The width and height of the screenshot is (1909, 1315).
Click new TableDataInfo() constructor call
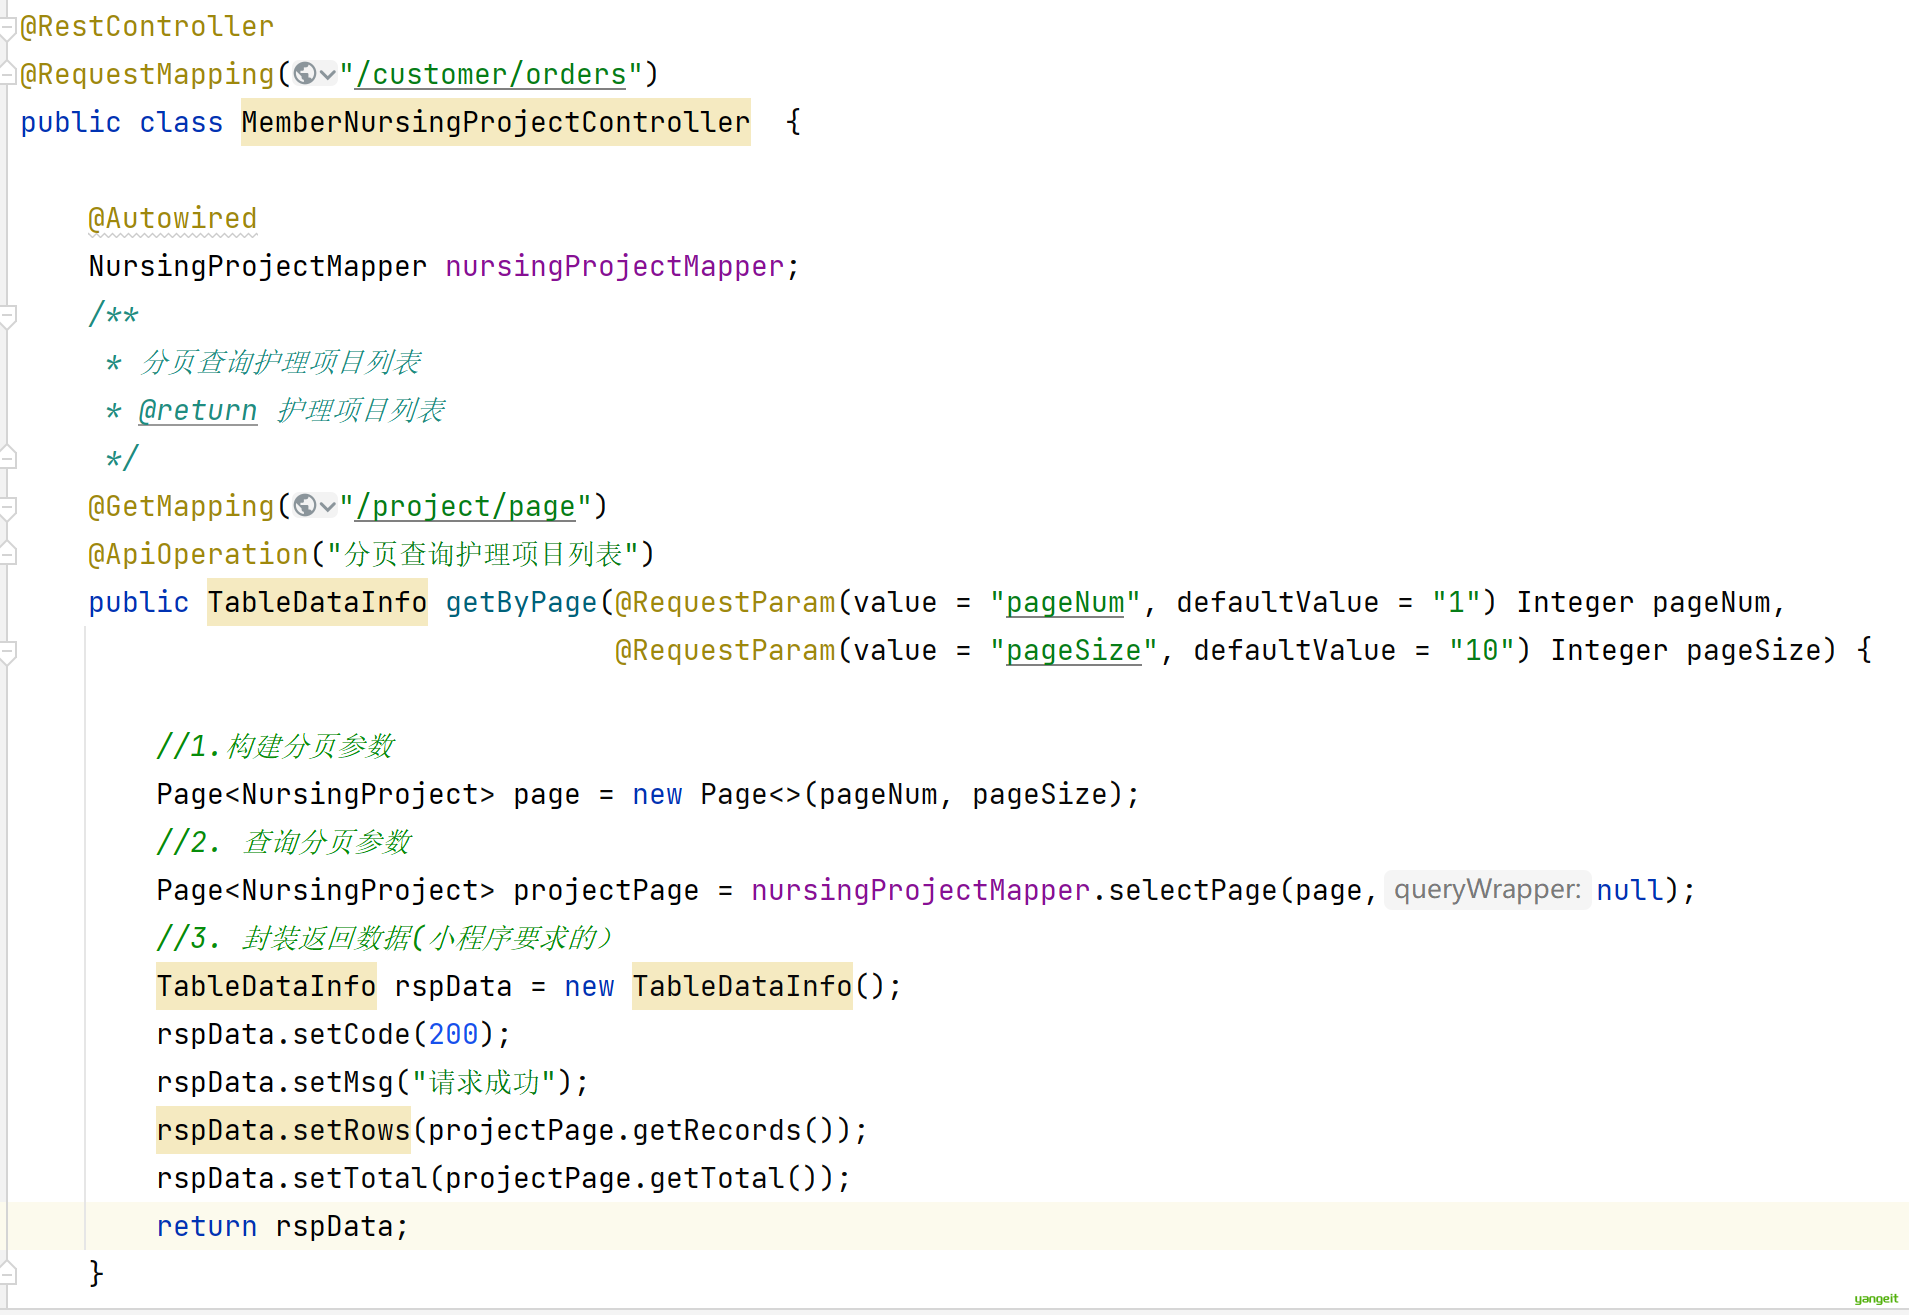click(x=733, y=986)
